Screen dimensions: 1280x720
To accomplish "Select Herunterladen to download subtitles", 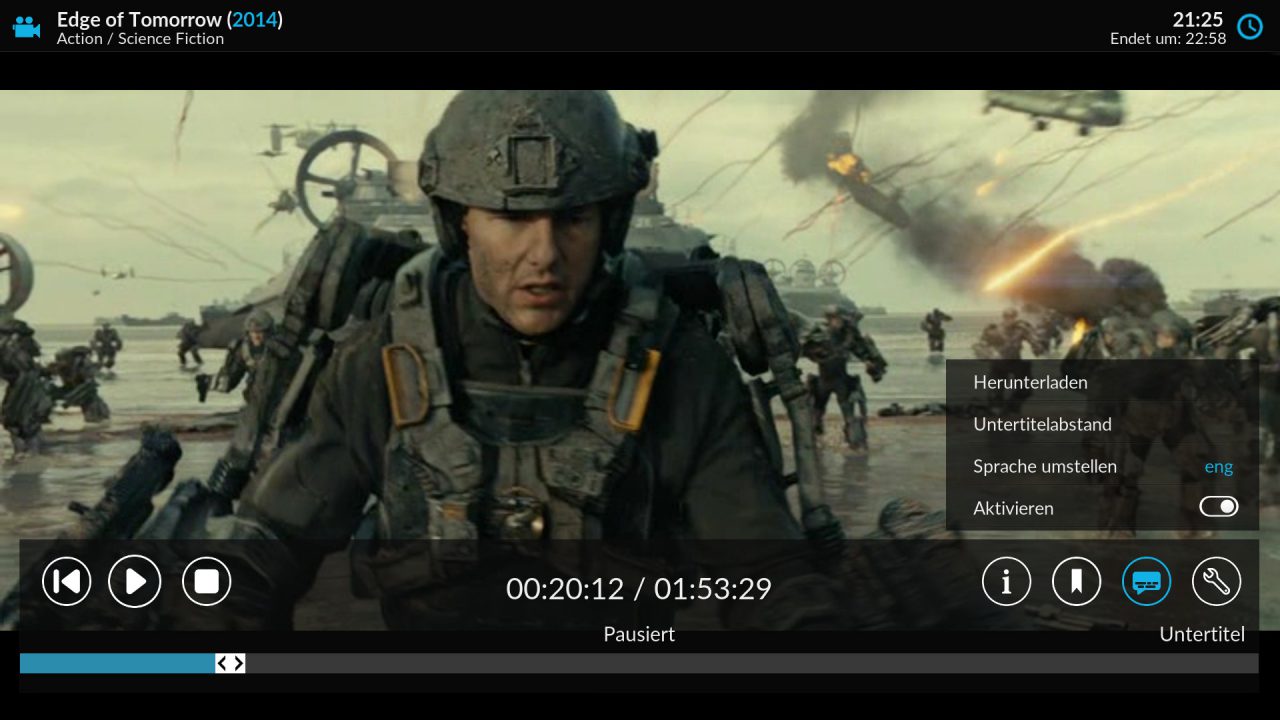I will coord(1030,382).
